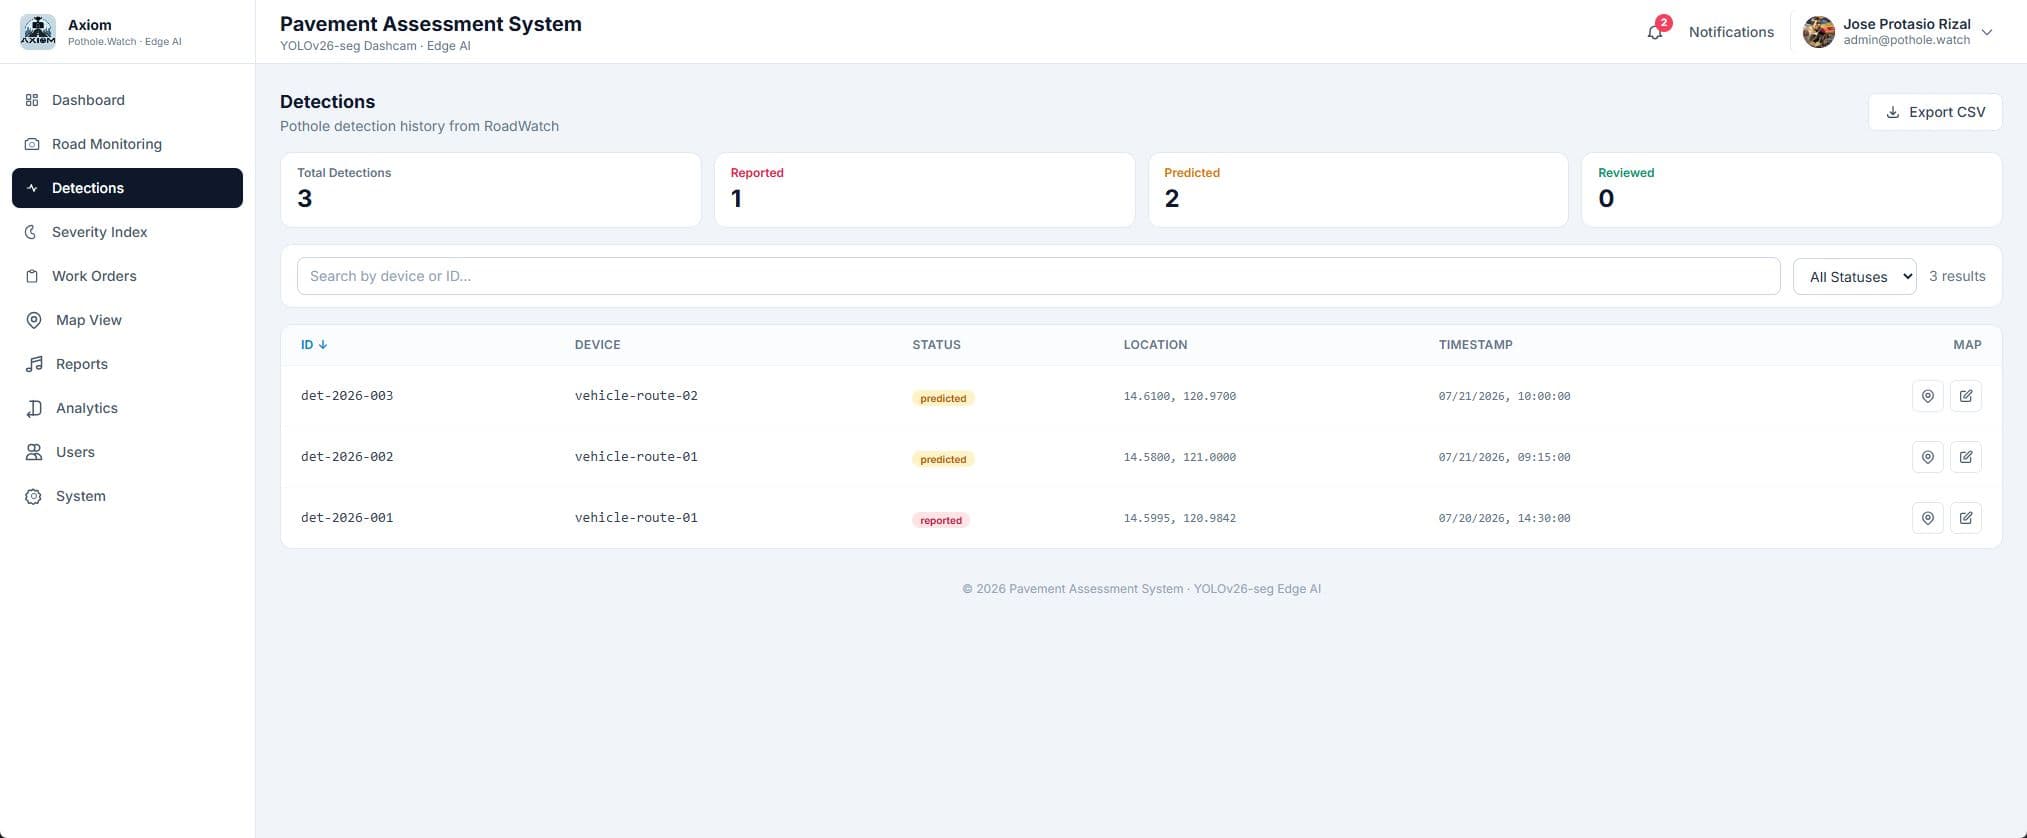This screenshot has width=2027, height=838.
Task: Open the Analytics page
Action: coord(127,408)
